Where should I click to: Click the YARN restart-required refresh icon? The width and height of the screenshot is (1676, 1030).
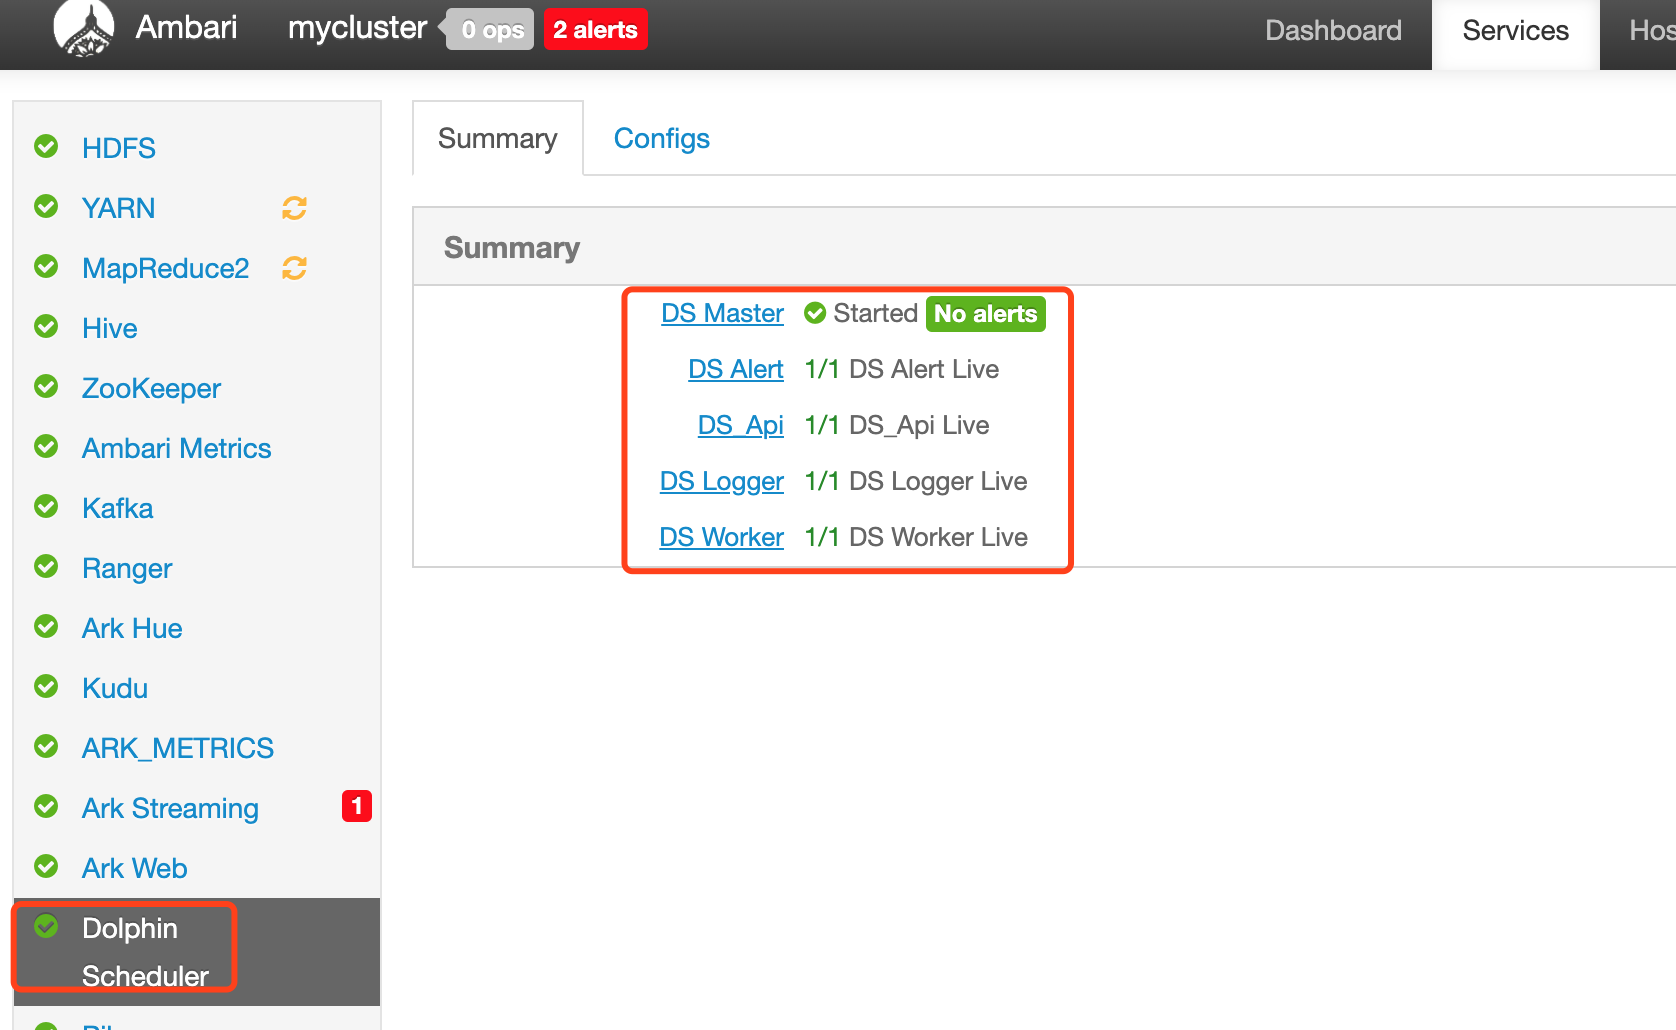point(294,208)
